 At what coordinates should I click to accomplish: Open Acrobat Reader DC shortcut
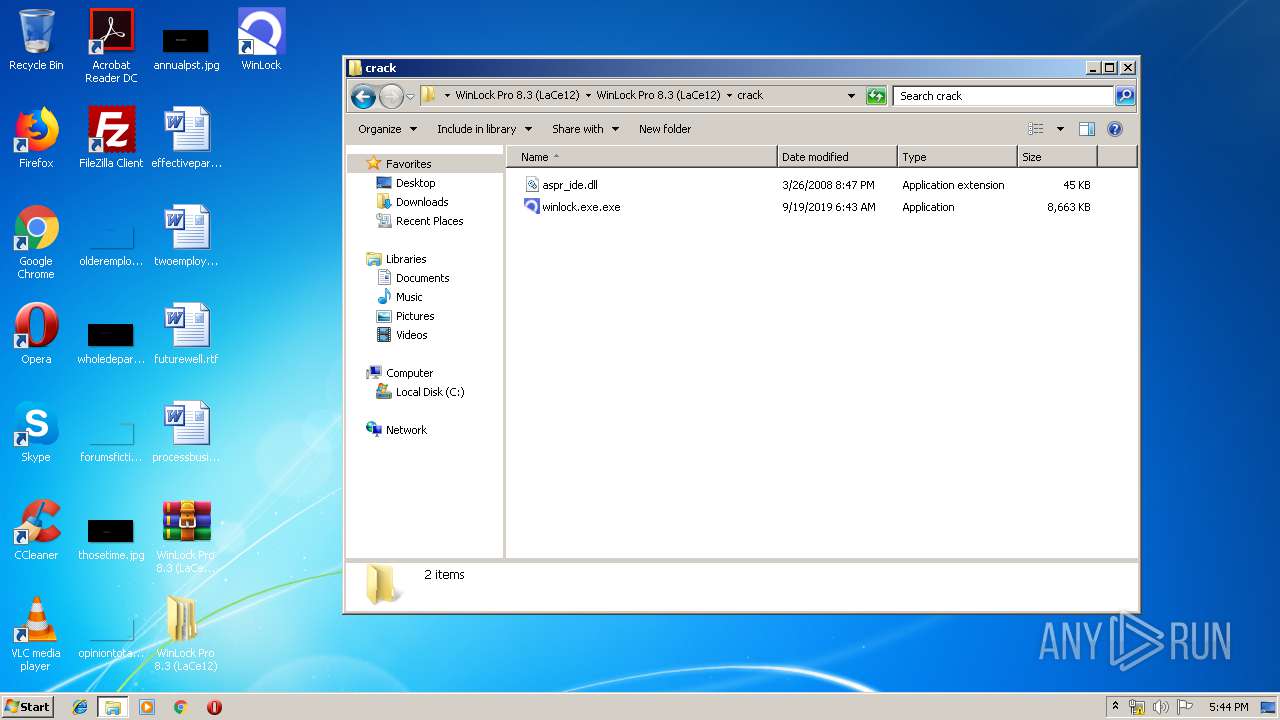coord(111,45)
